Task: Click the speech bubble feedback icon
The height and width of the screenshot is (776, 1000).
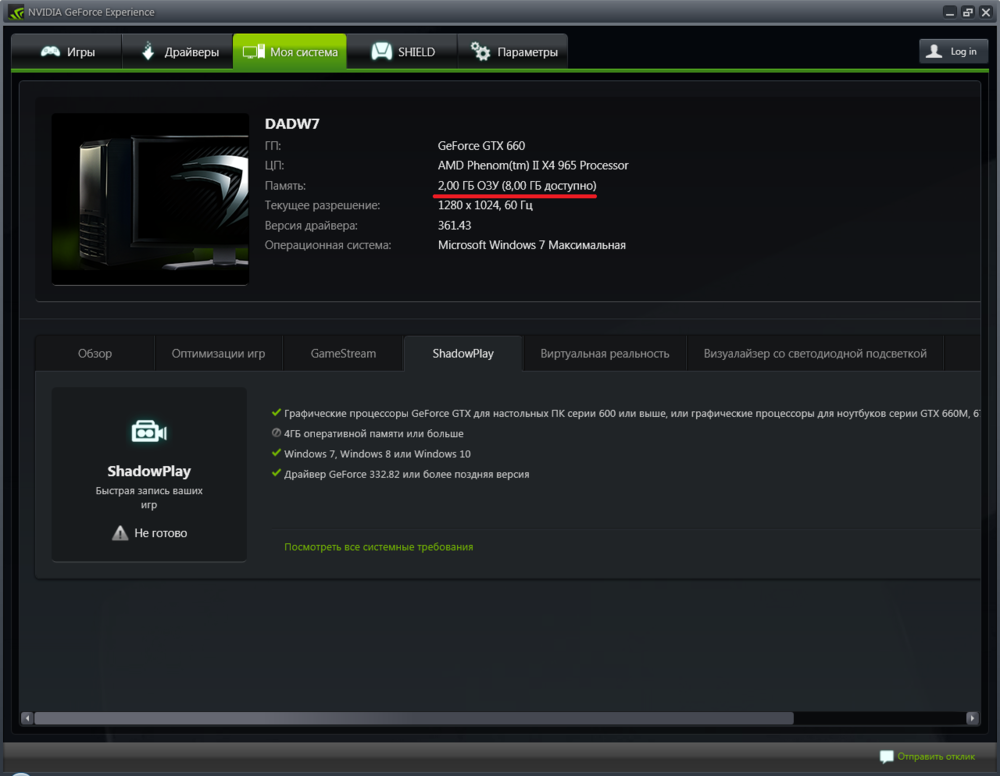Action: tap(886, 757)
